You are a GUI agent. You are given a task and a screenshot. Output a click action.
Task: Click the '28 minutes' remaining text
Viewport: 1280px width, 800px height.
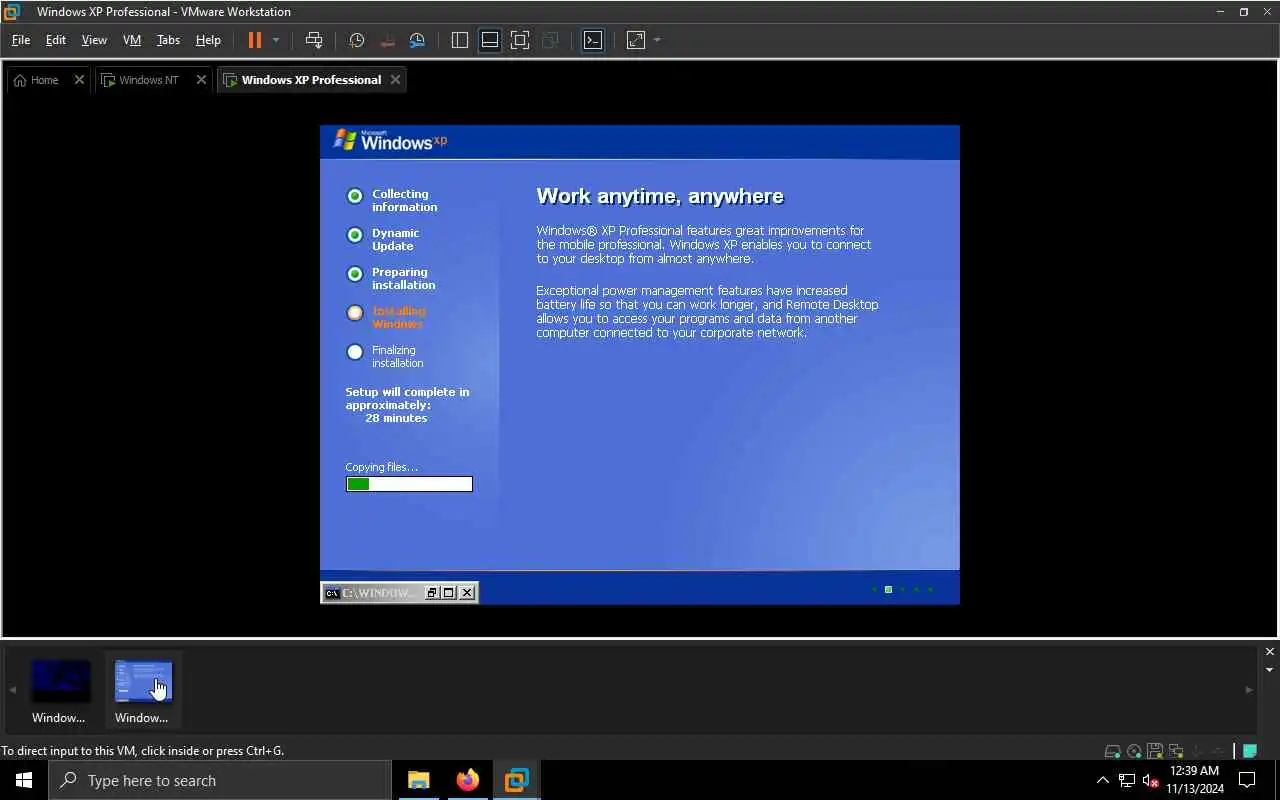pyautogui.click(x=396, y=418)
